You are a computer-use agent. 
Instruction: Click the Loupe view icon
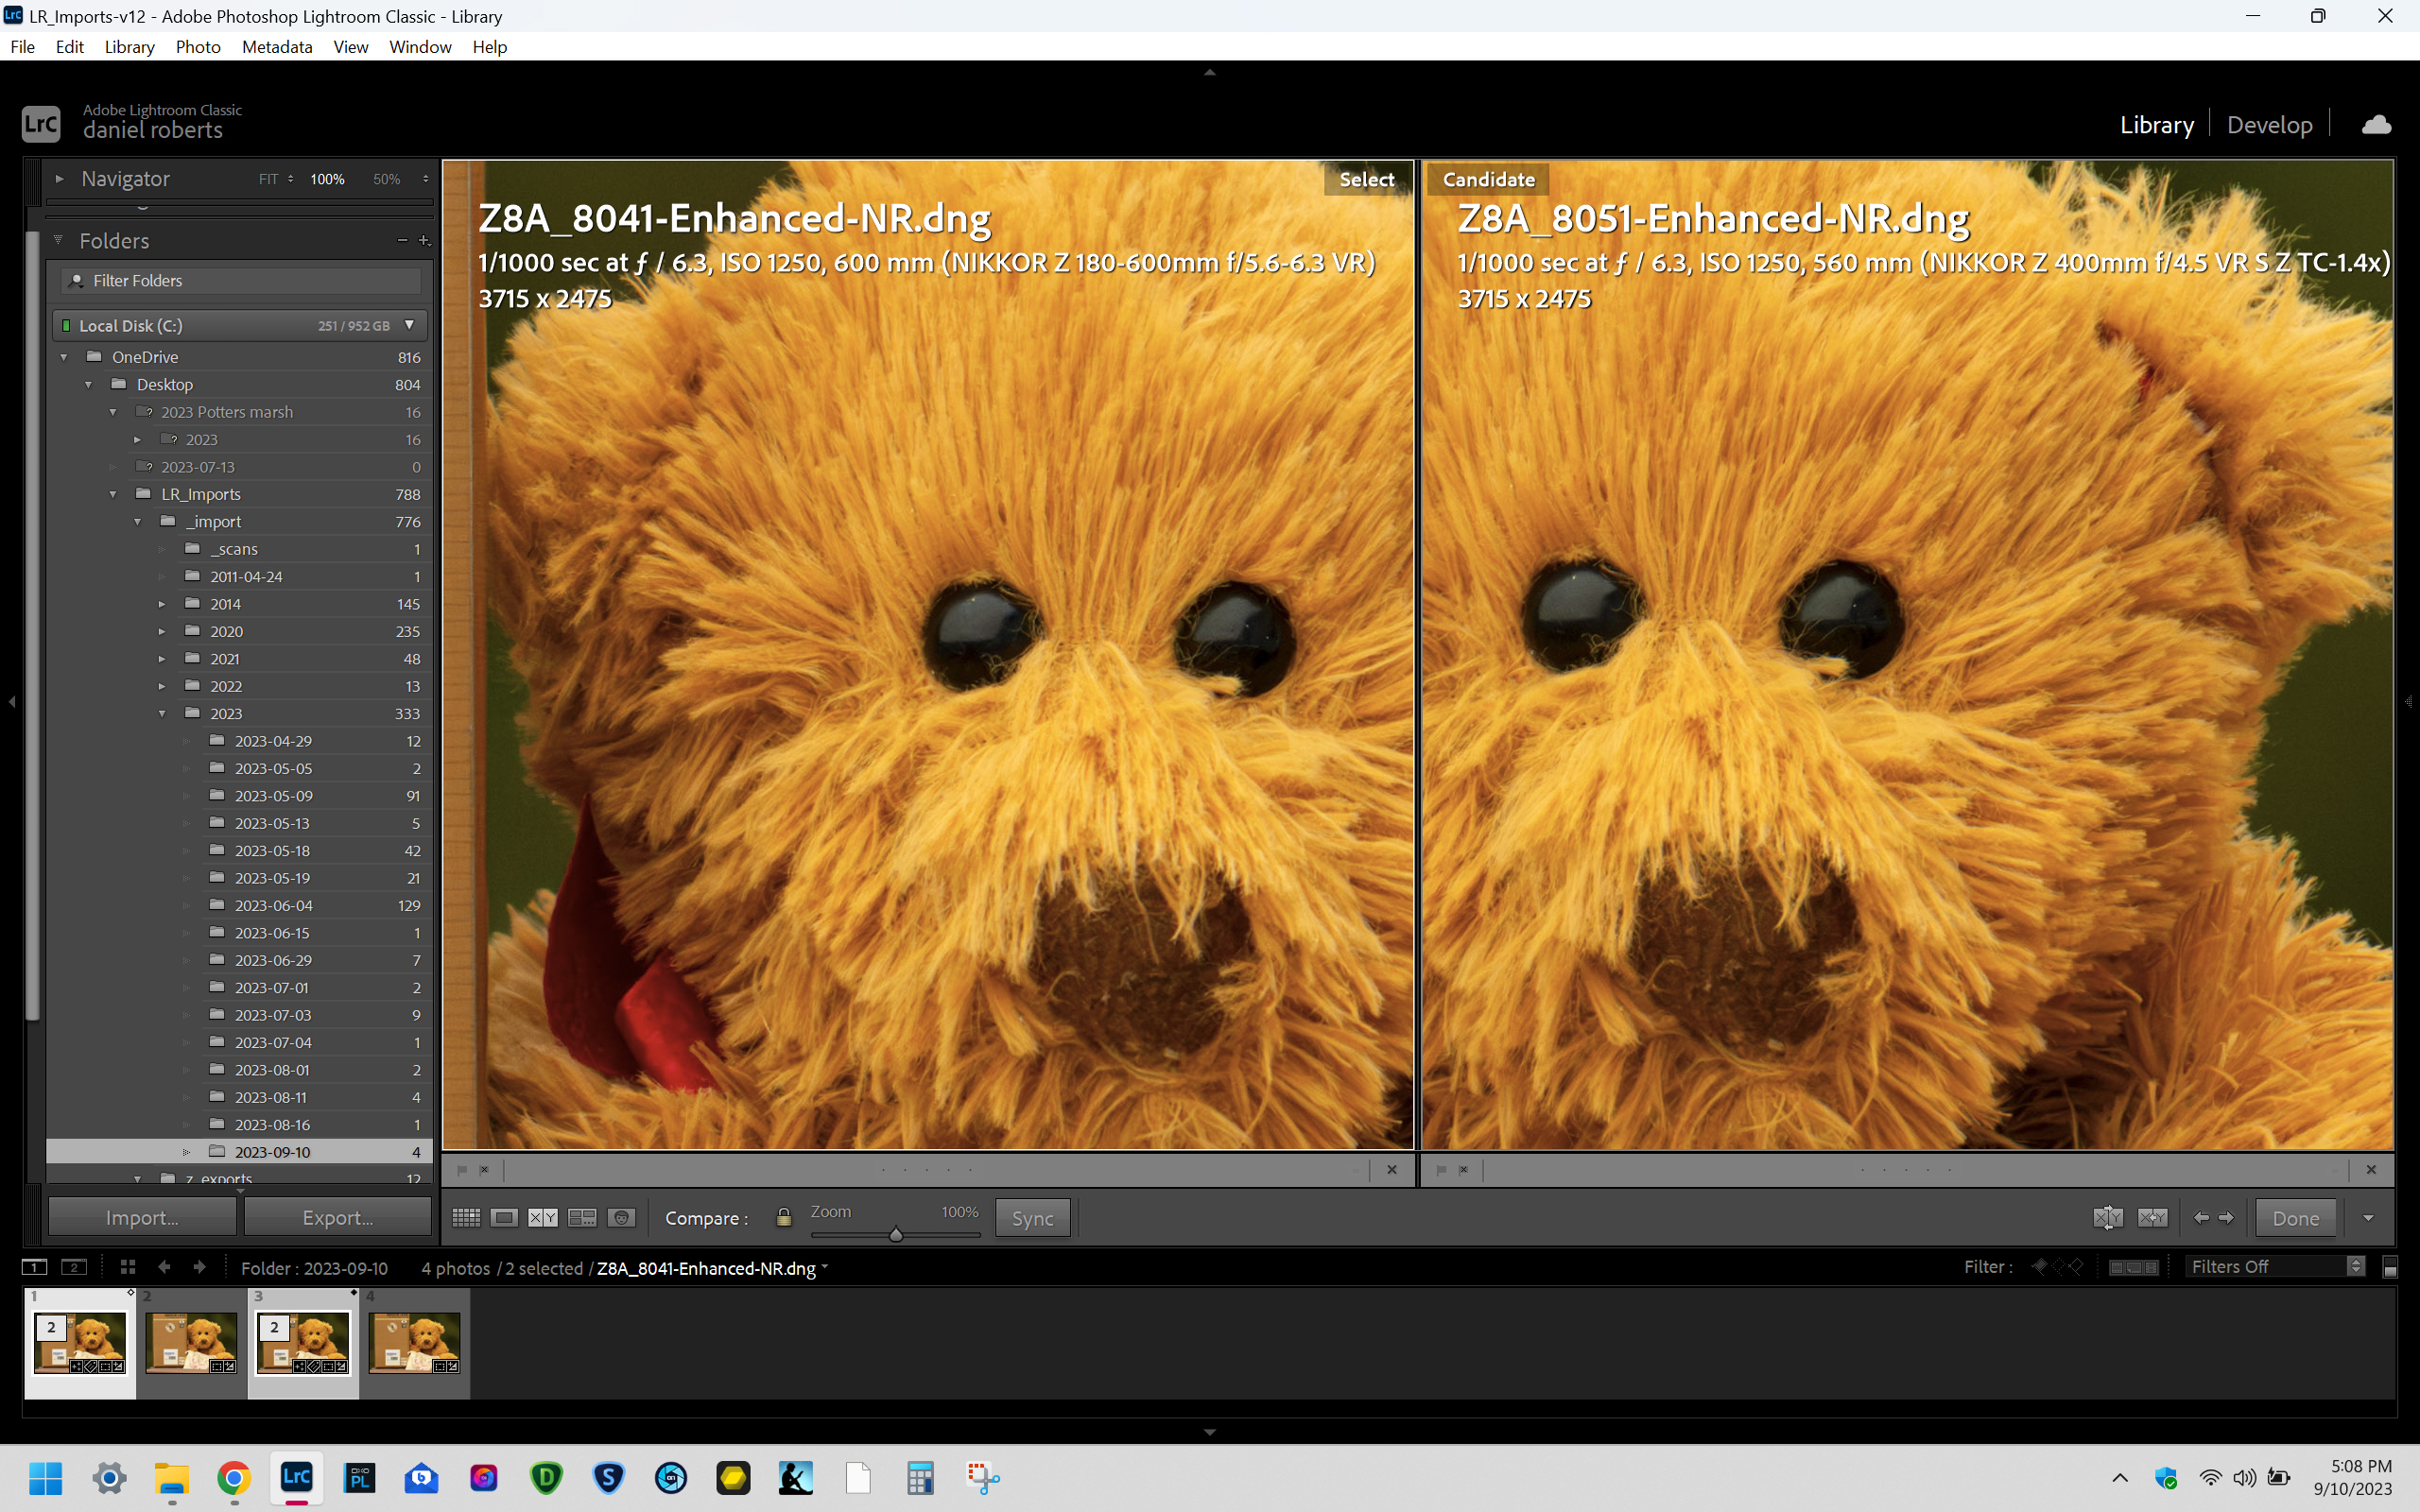pyautogui.click(x=504, y=1217)
